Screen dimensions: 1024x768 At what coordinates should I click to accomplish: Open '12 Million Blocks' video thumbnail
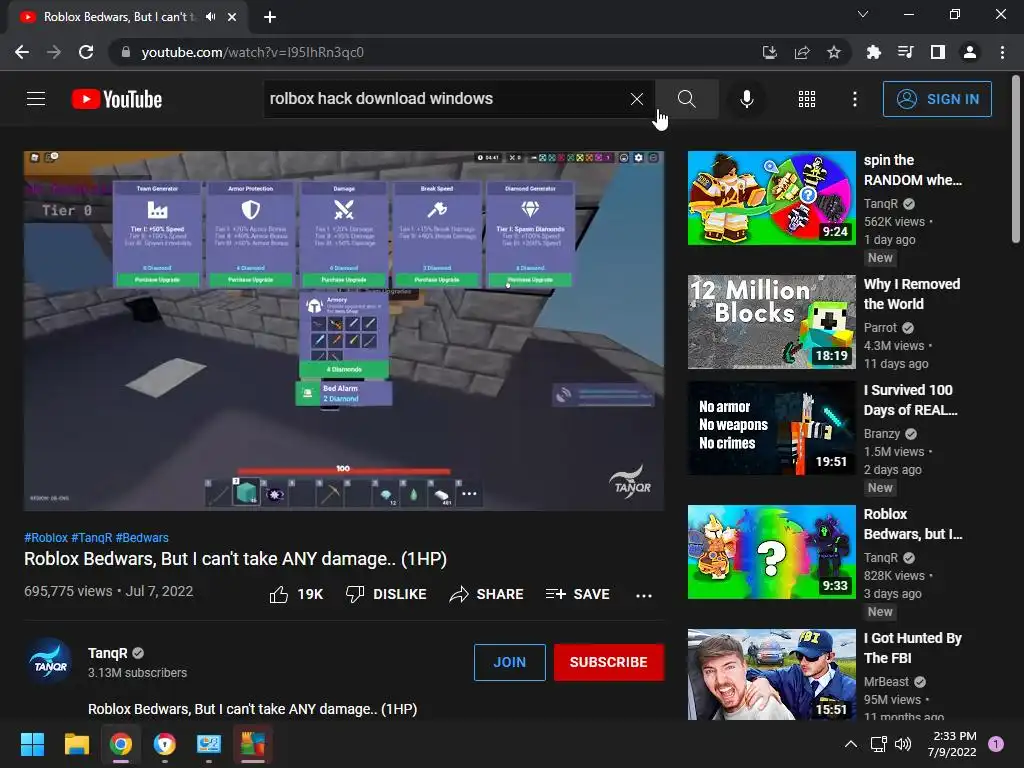click(x=771, y=322)
